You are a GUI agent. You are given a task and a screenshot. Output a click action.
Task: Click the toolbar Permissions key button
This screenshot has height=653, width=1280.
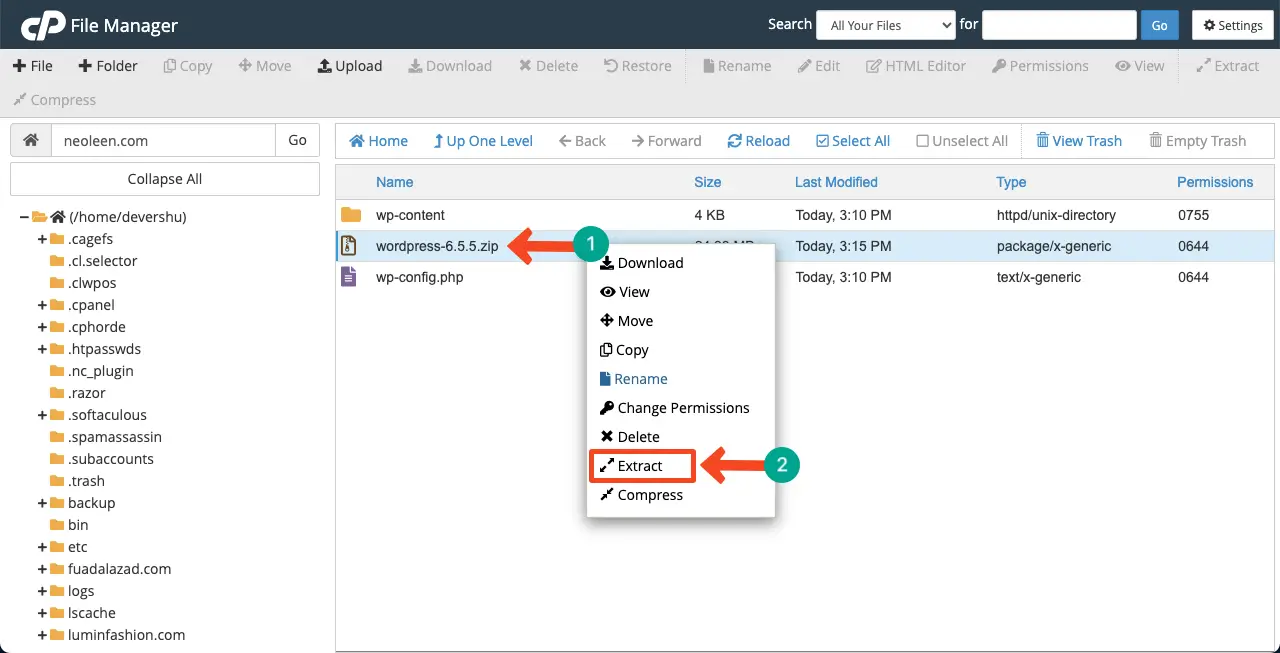click(x=1040, y=66)
